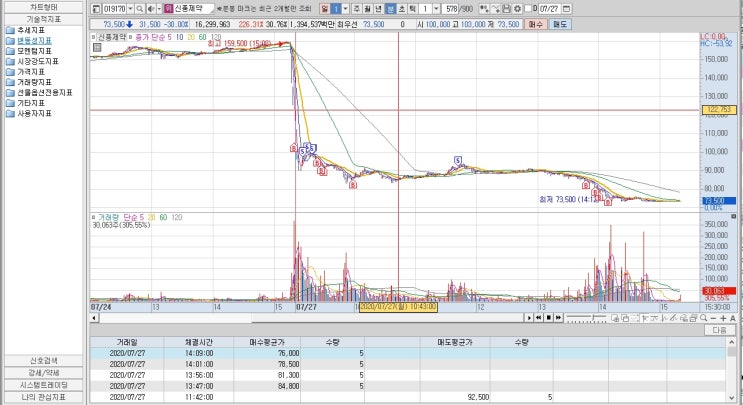
Task: Select the trade row at 13:47:00
Action: [408, 386]
